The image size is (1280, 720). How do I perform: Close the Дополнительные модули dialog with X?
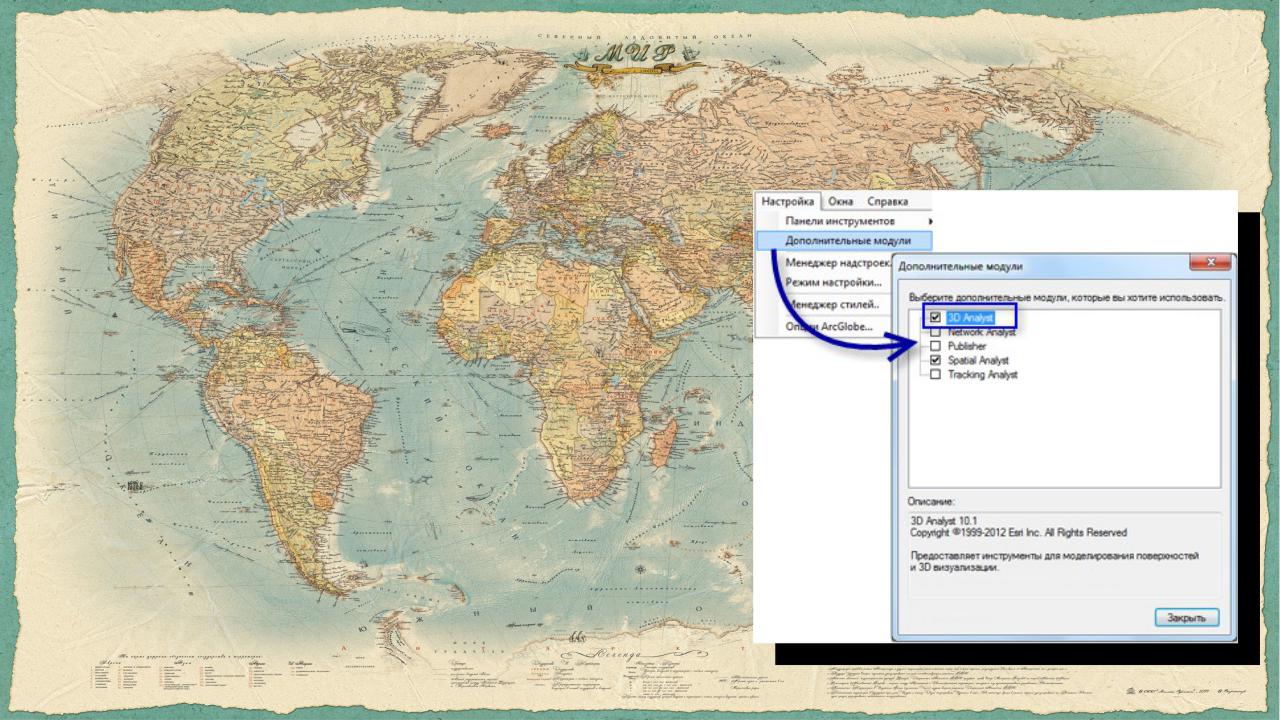[x=1210, y=263]
